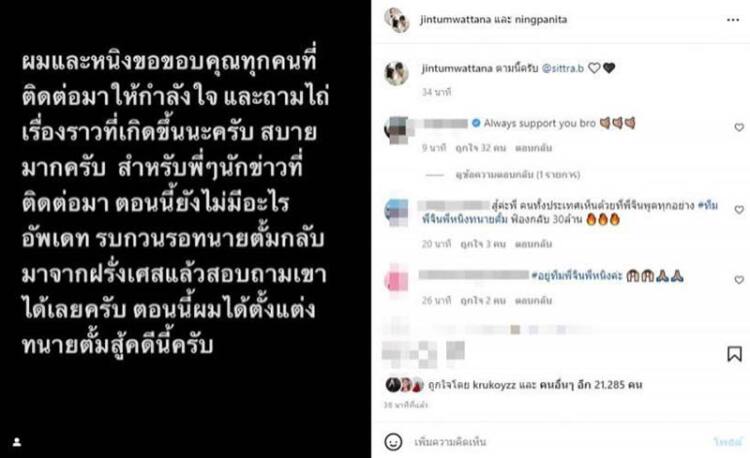This screenshot has height=458, width=750.
Task: Open the three-dot post options menu
Action: tap(733, 20)
